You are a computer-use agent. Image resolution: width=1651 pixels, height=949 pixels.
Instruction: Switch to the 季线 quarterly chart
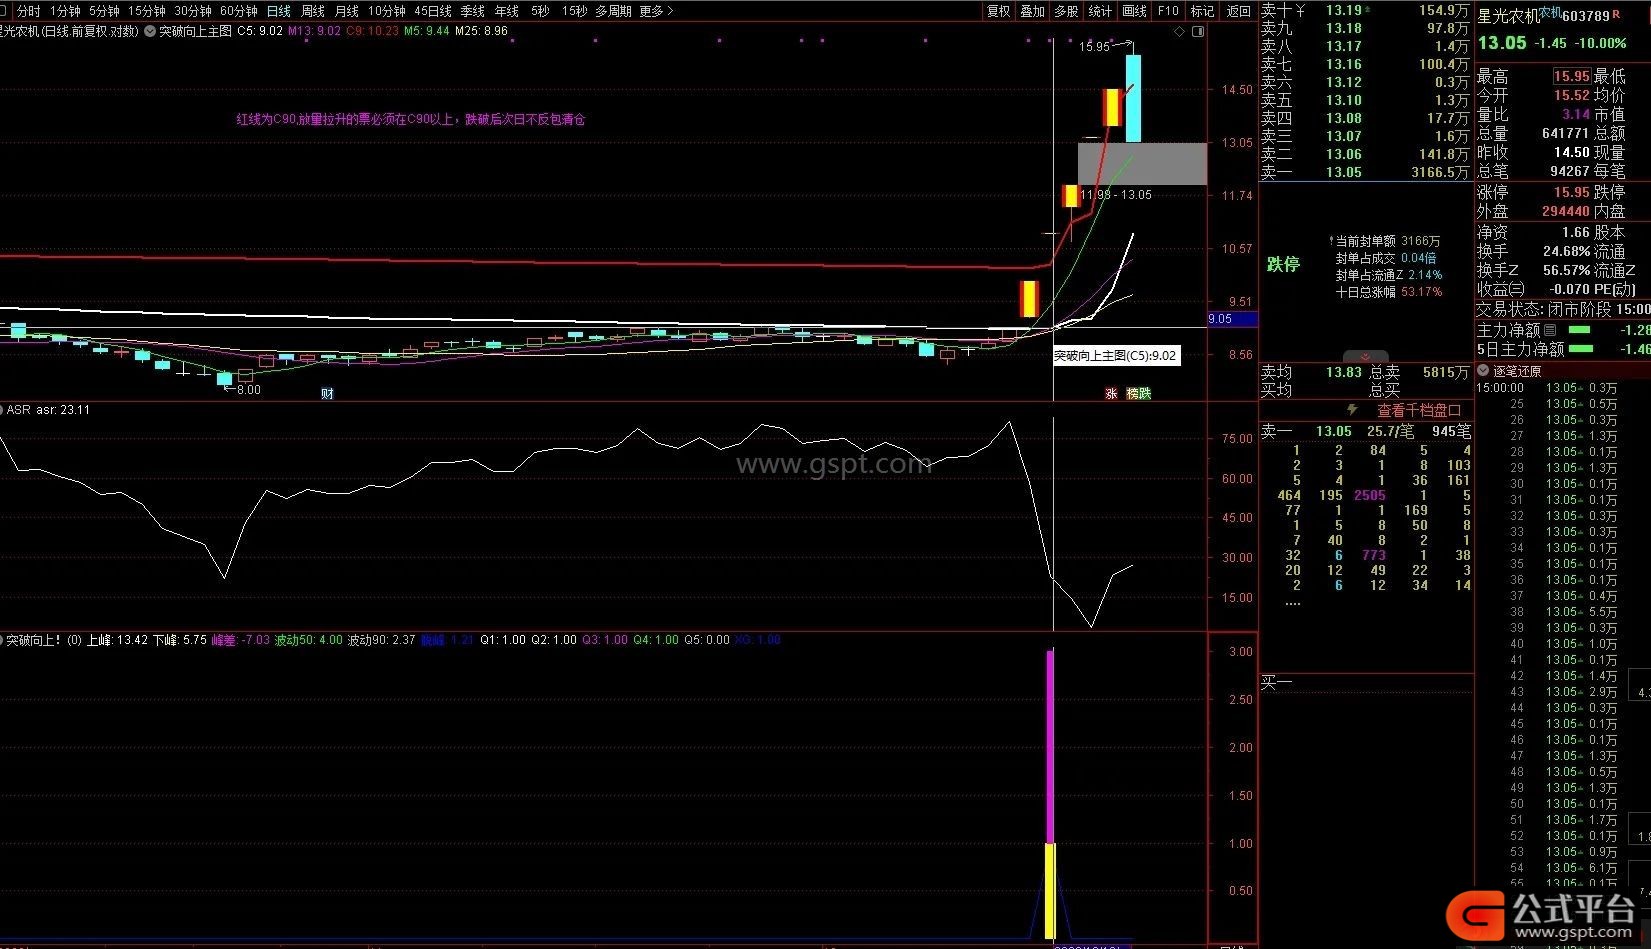(472, 11)
